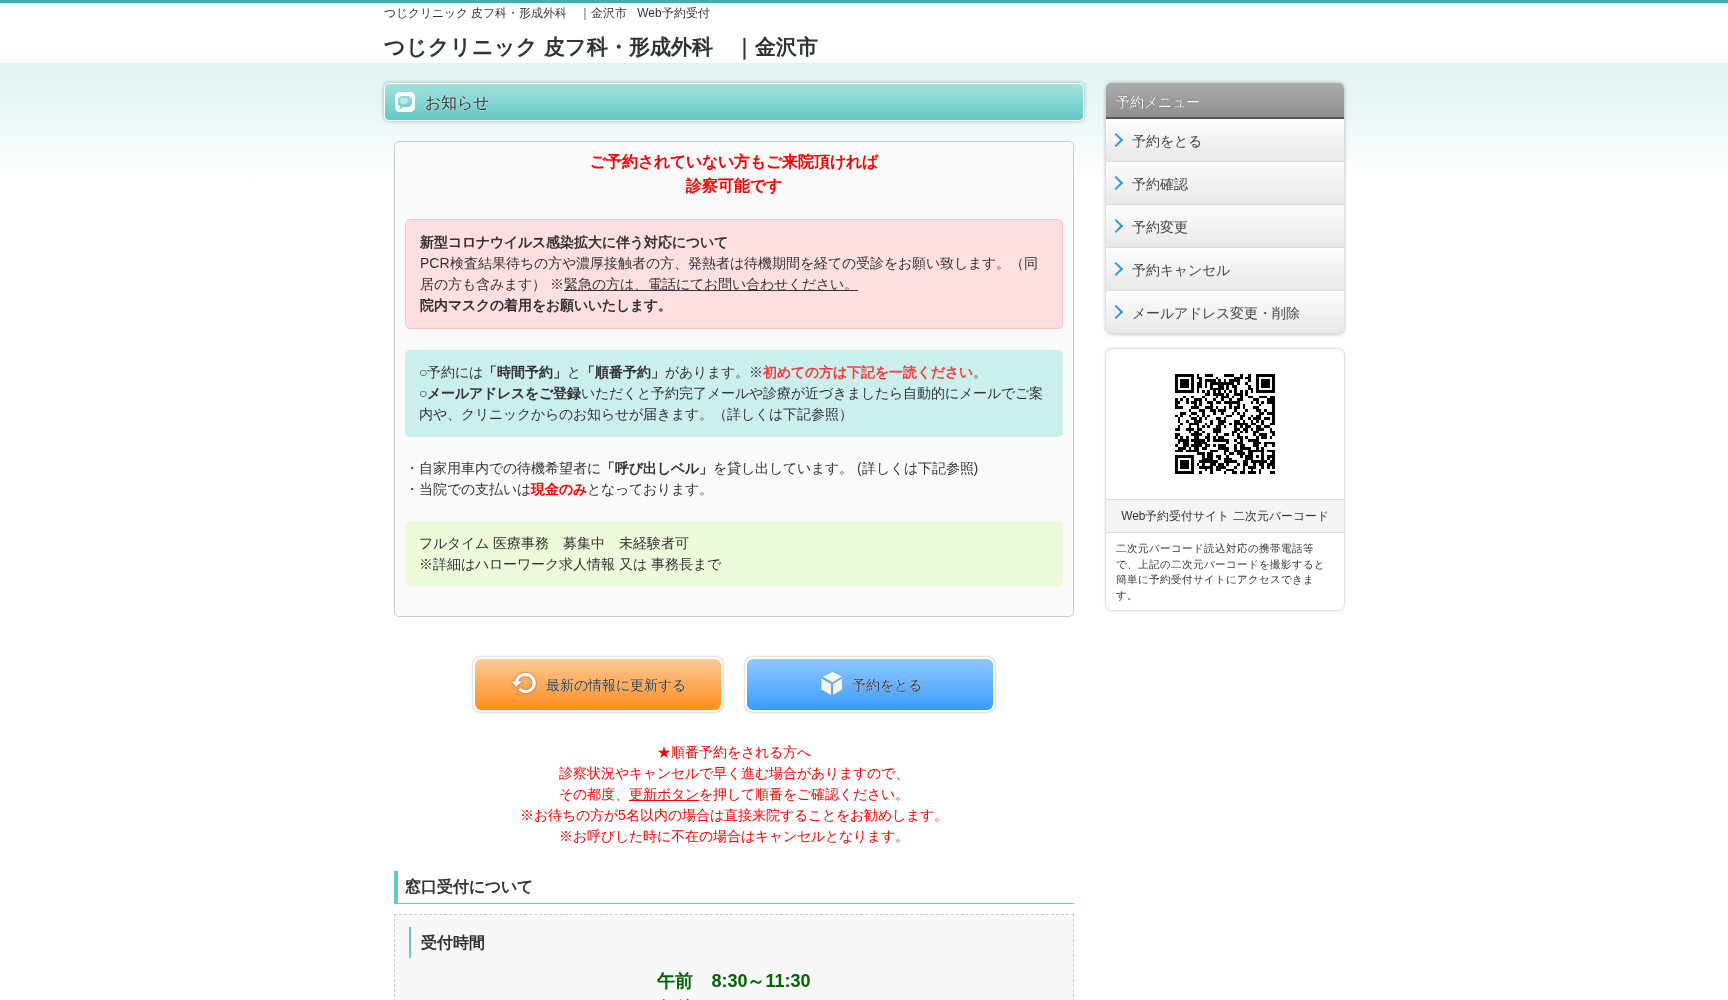Click the chevron icon beside 予約確認

tap(1118, 183)
